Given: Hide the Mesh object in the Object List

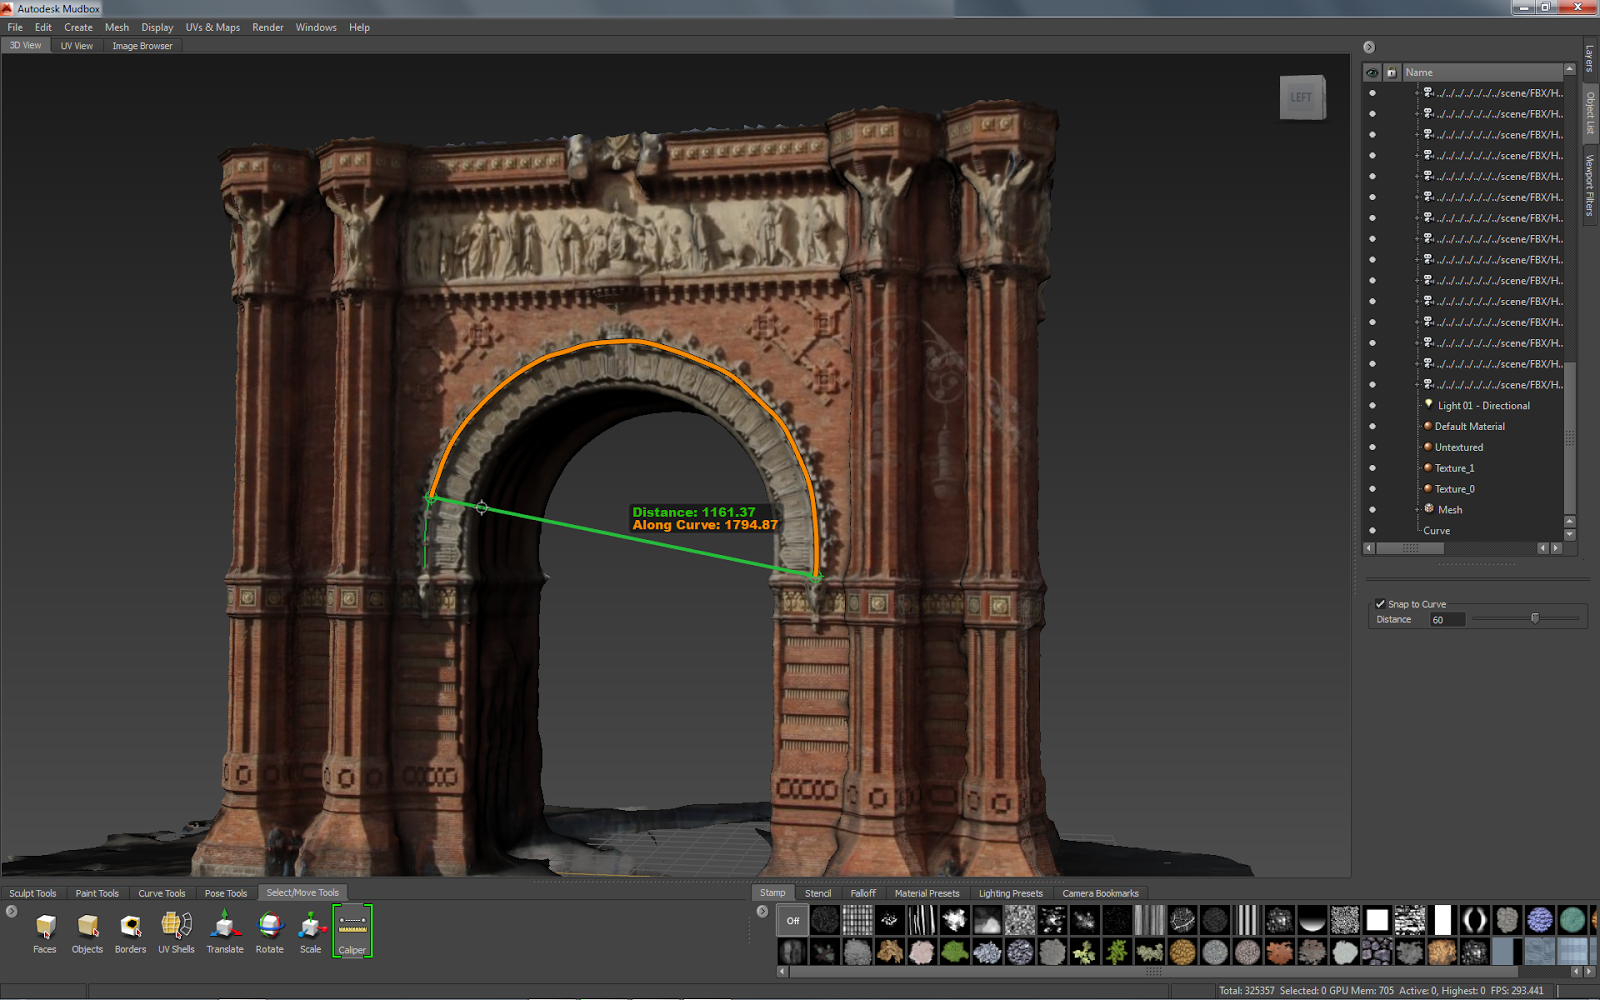Looking at the screenshot, I should coord(1372,509).
